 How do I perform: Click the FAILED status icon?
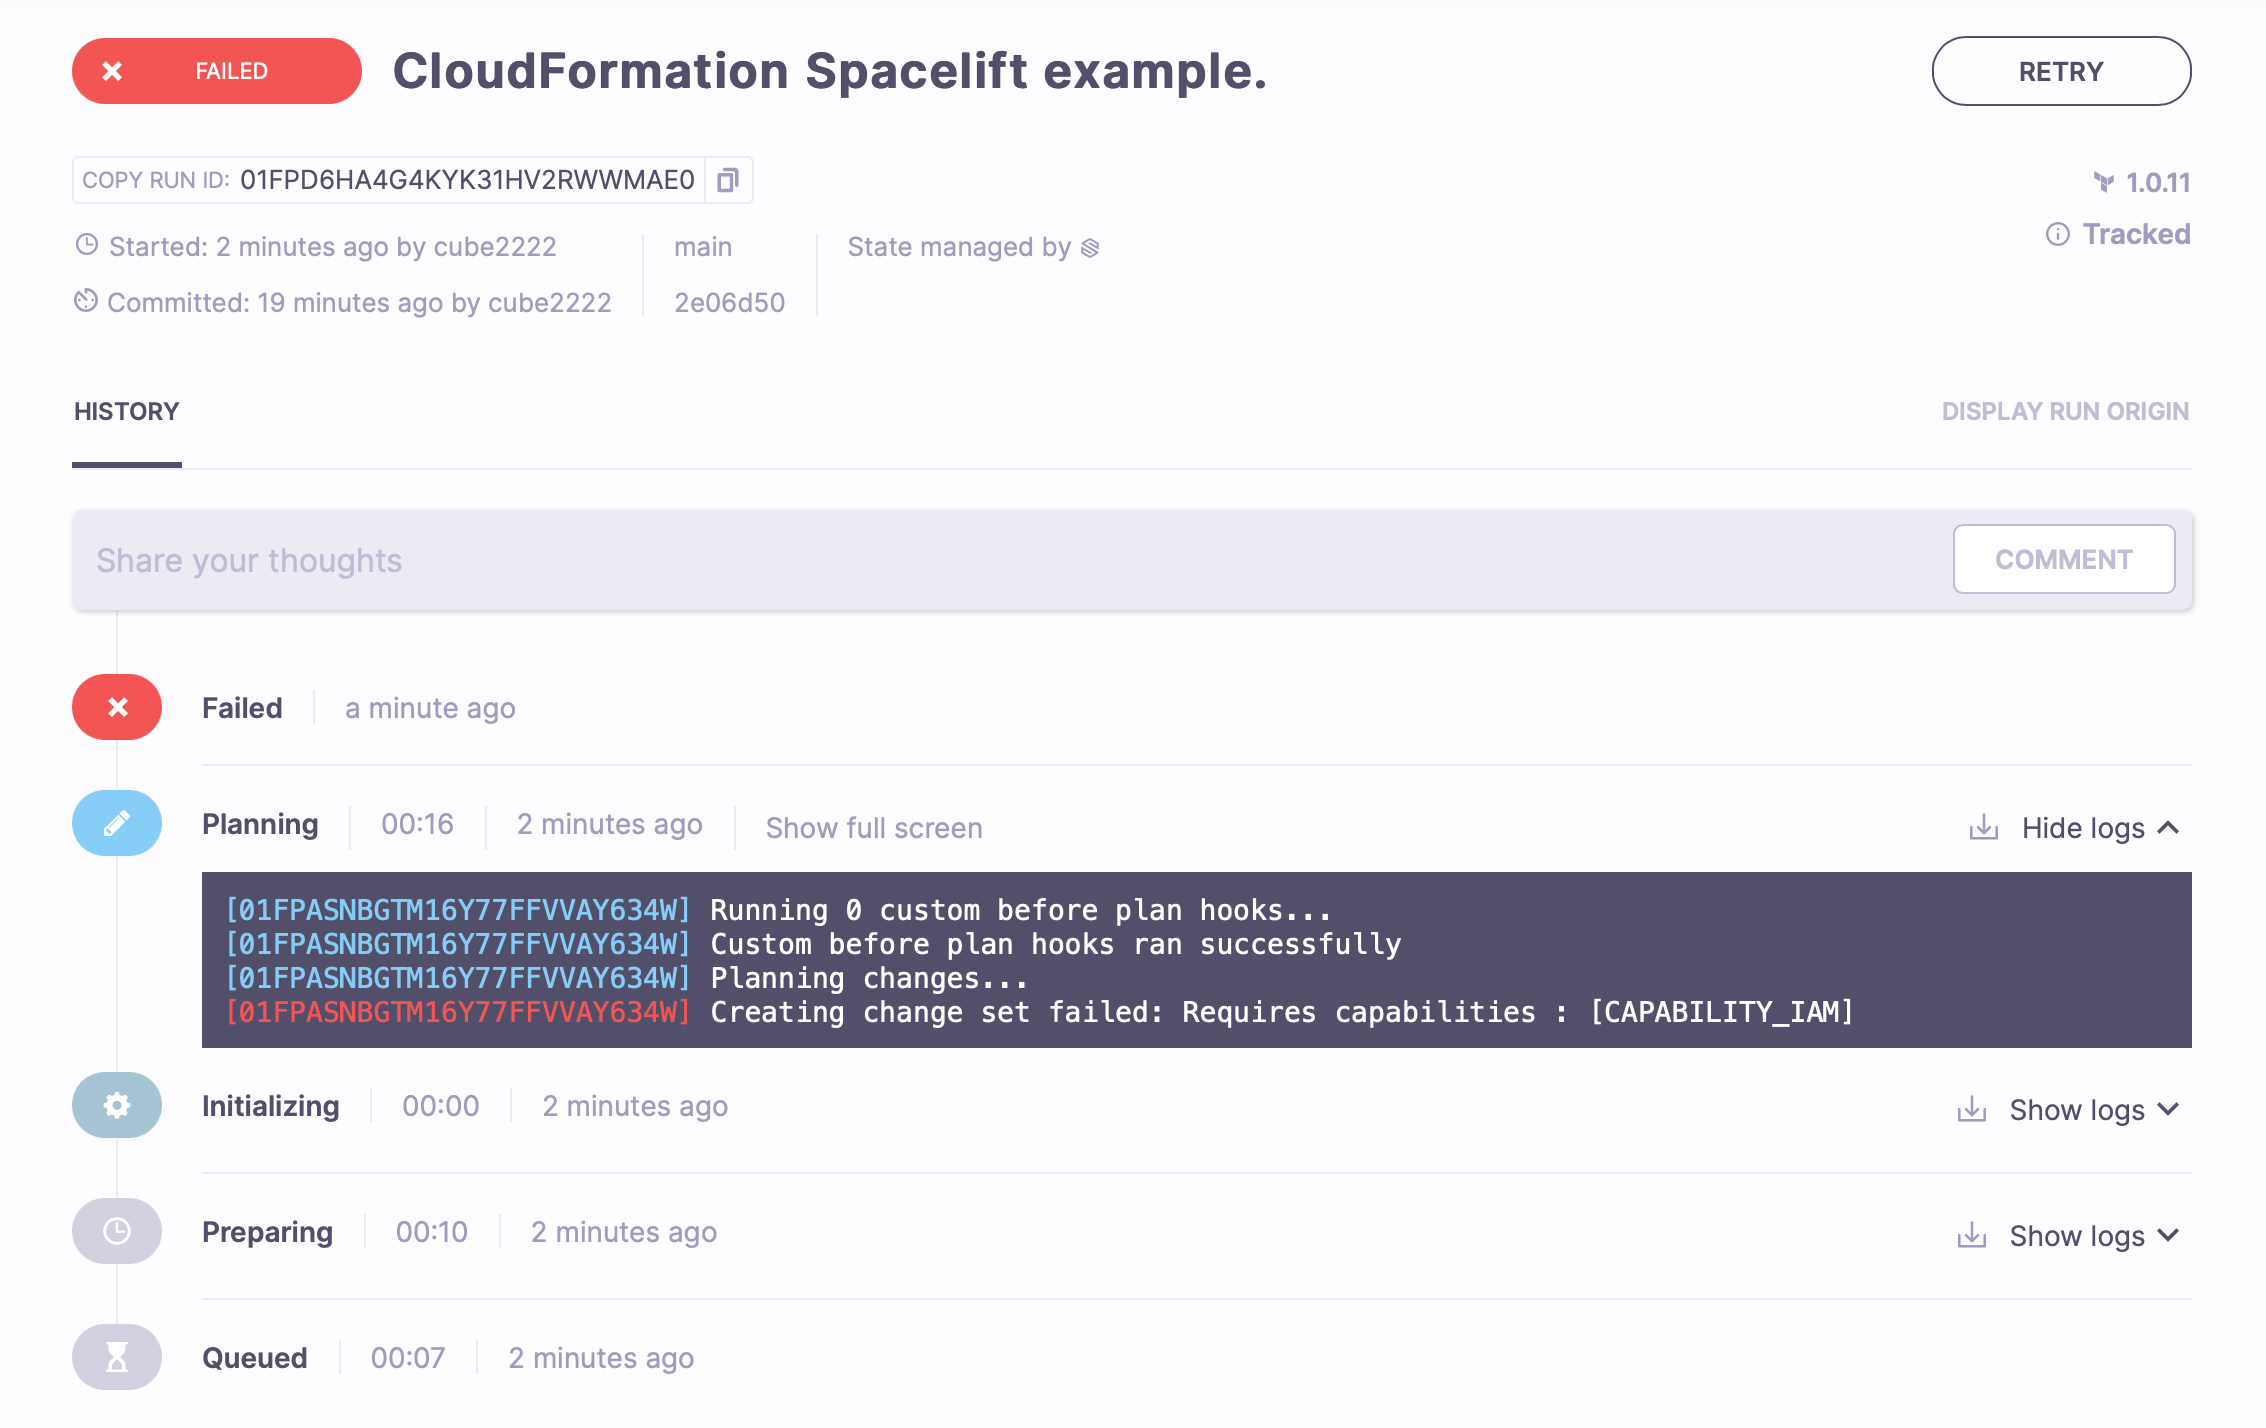tap(110, 71)
